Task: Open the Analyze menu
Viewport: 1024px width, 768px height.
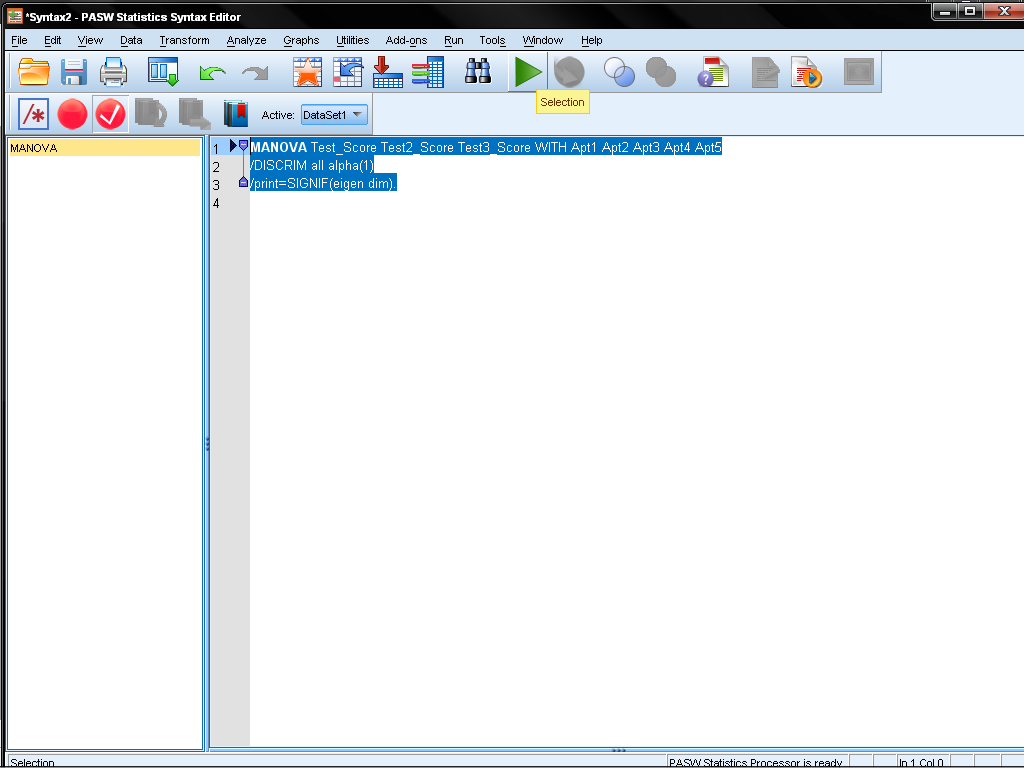Action: 246,40
